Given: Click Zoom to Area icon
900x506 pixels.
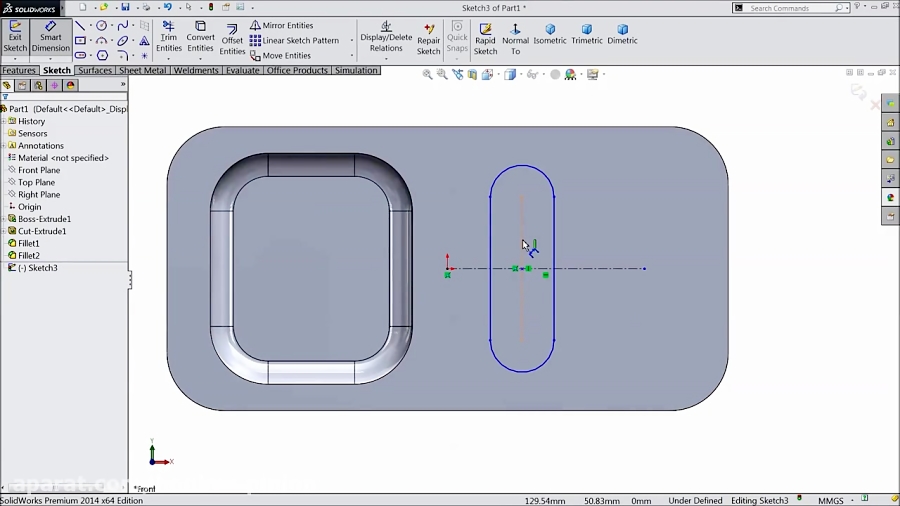Looking at the screenshot, I should (x=442, y=75).
